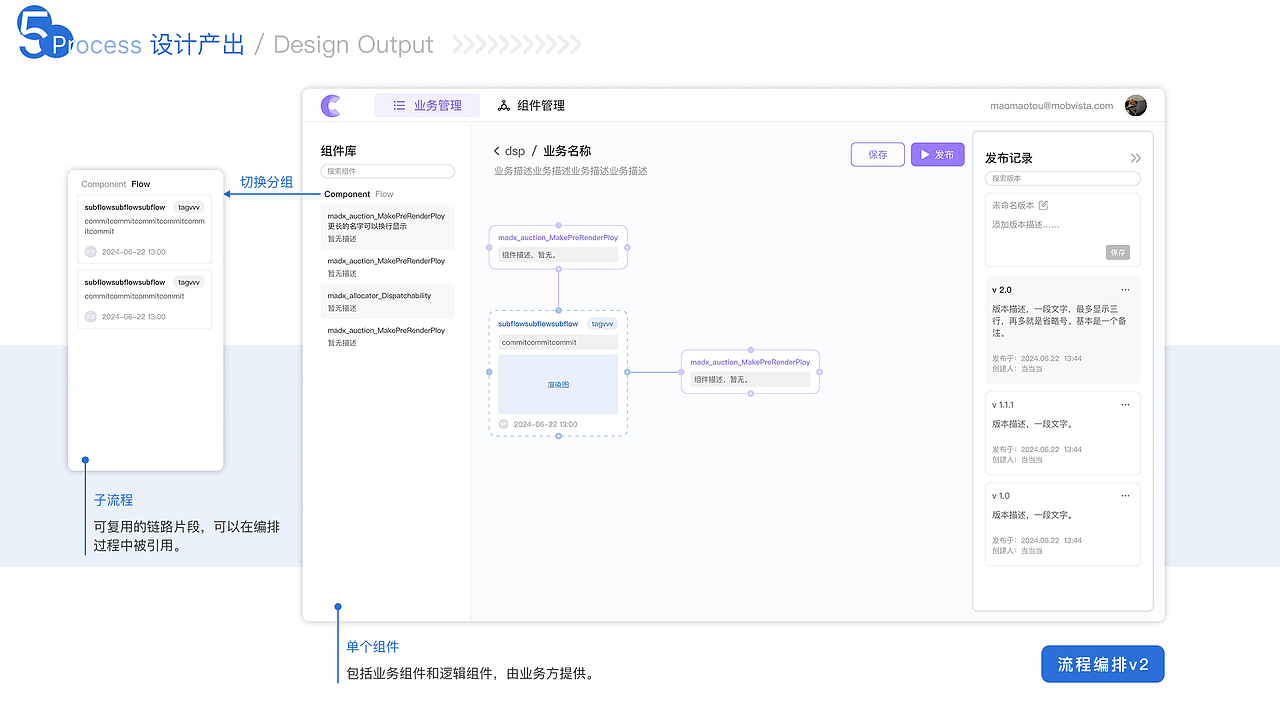Select the tagvvv tag on subflowsubflowsubflow node
This screenshot has height=720, width=1280.
[x=601, y=324]
